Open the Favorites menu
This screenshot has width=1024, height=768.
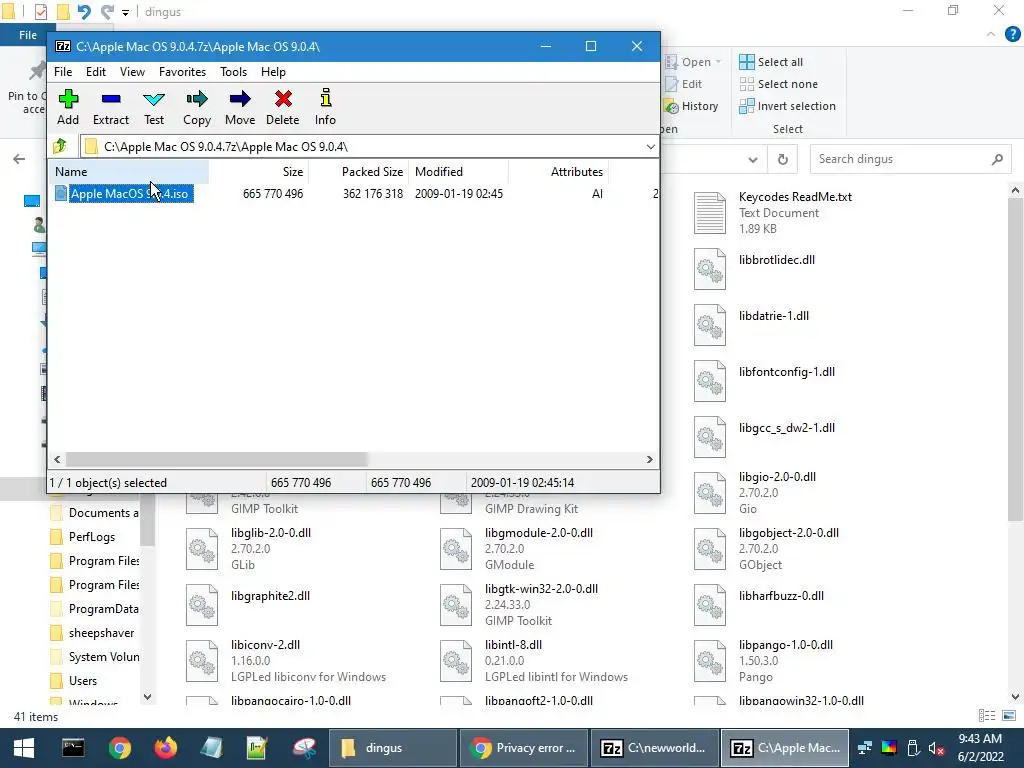click(182, 72)
